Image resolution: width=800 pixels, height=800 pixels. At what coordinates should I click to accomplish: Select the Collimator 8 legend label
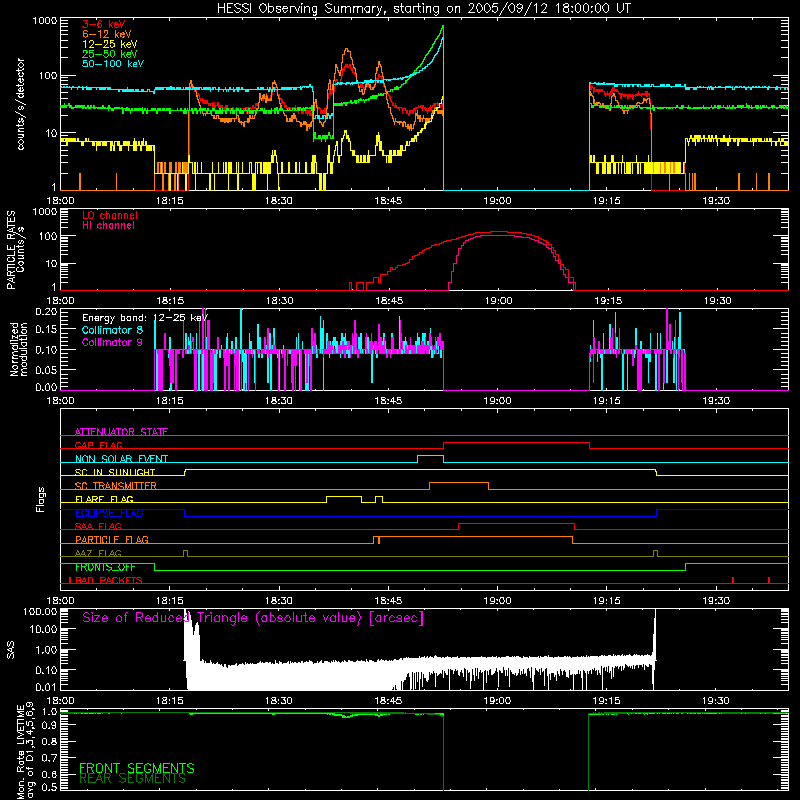point(112,330)
